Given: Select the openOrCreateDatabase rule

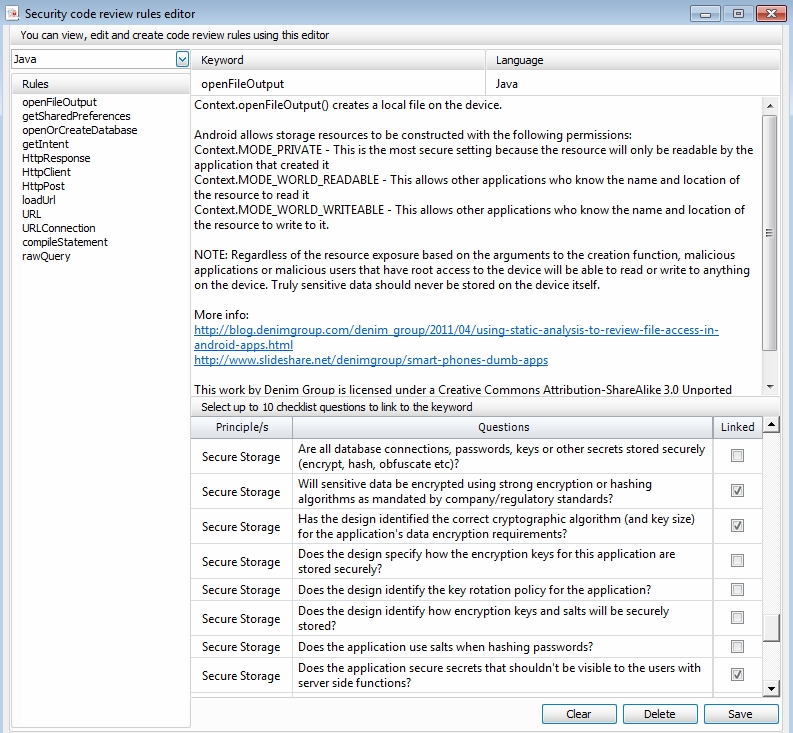Looking at the screenshot, I should (x=79, y=130).
